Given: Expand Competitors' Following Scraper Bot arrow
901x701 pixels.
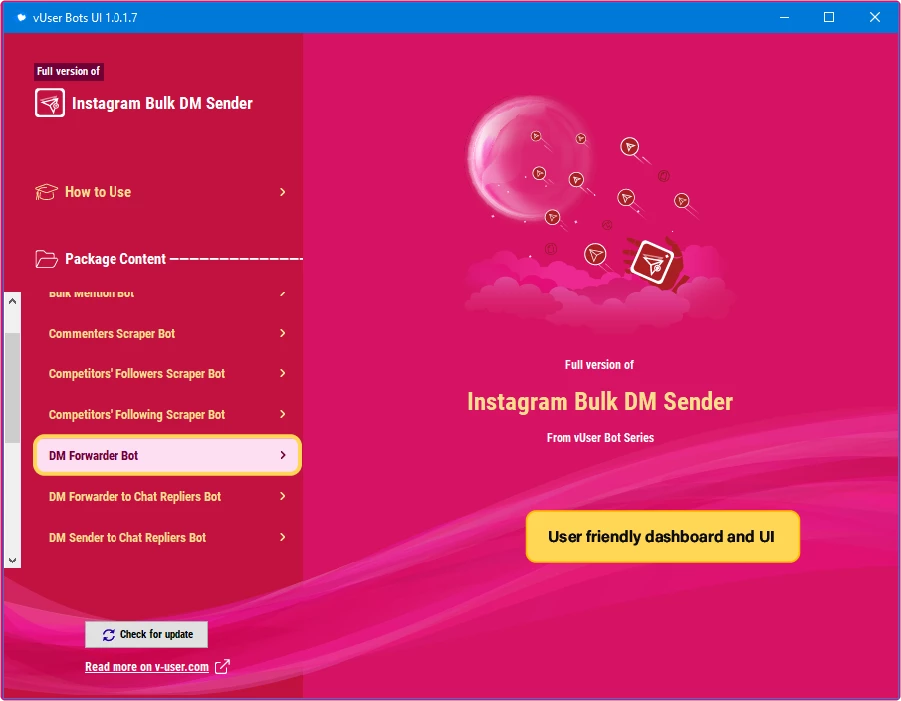Looking at the screenshot, I should [283, 414].
